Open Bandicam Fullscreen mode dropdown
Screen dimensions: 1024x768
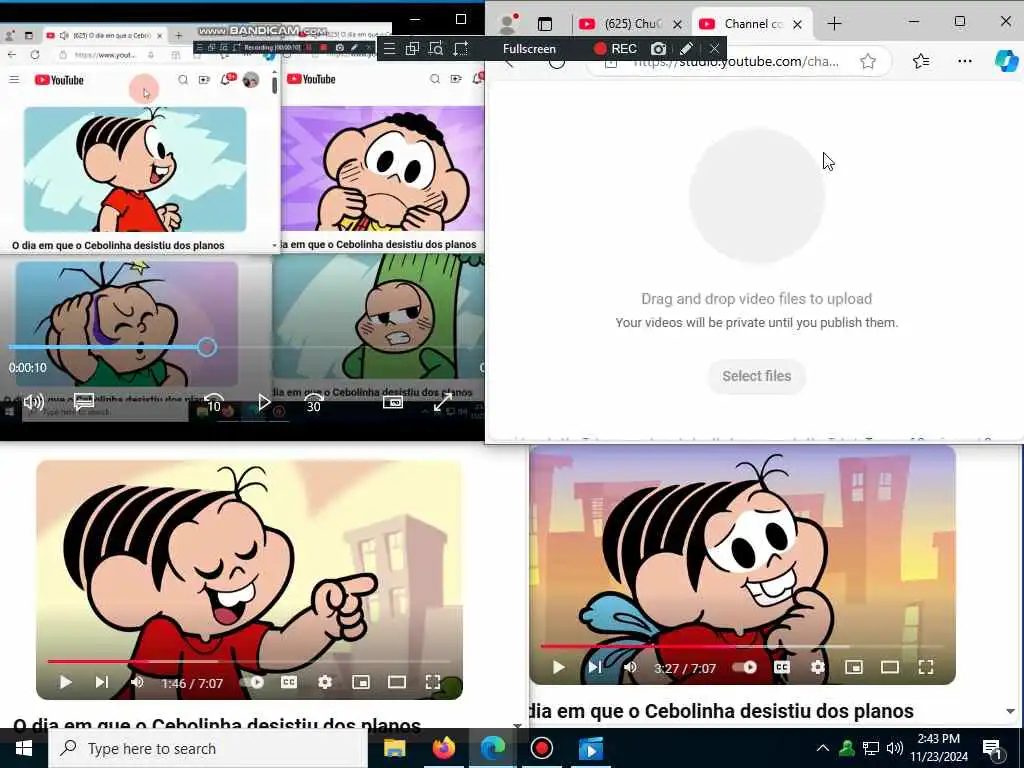(530, 49)
